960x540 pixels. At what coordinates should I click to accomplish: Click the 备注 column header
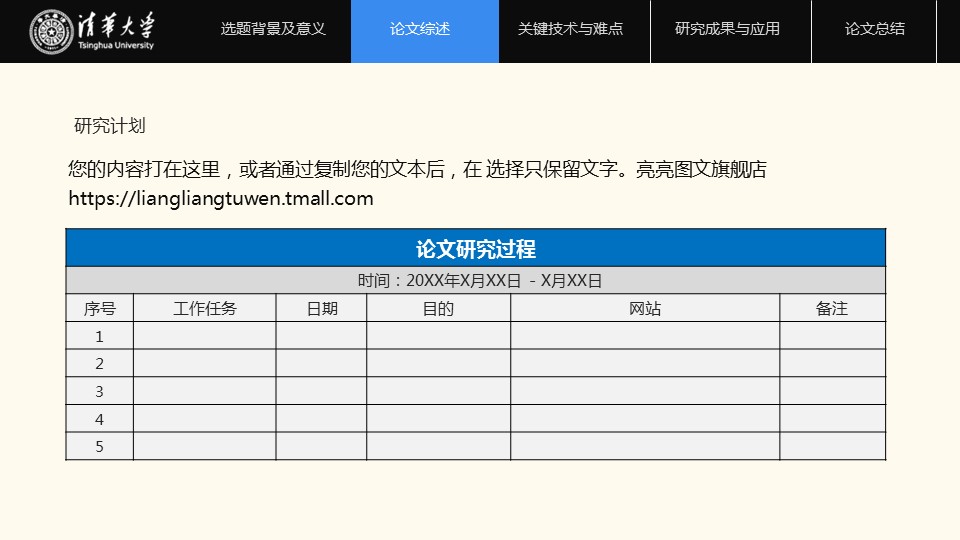tap(832, 309)
